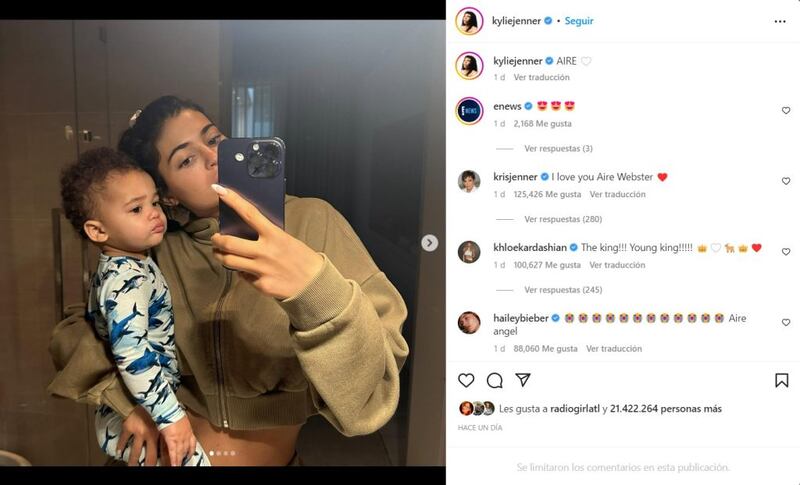Expand enews replies (3)
The width and height of the screenshot is (800, 485).
point(558,148)
